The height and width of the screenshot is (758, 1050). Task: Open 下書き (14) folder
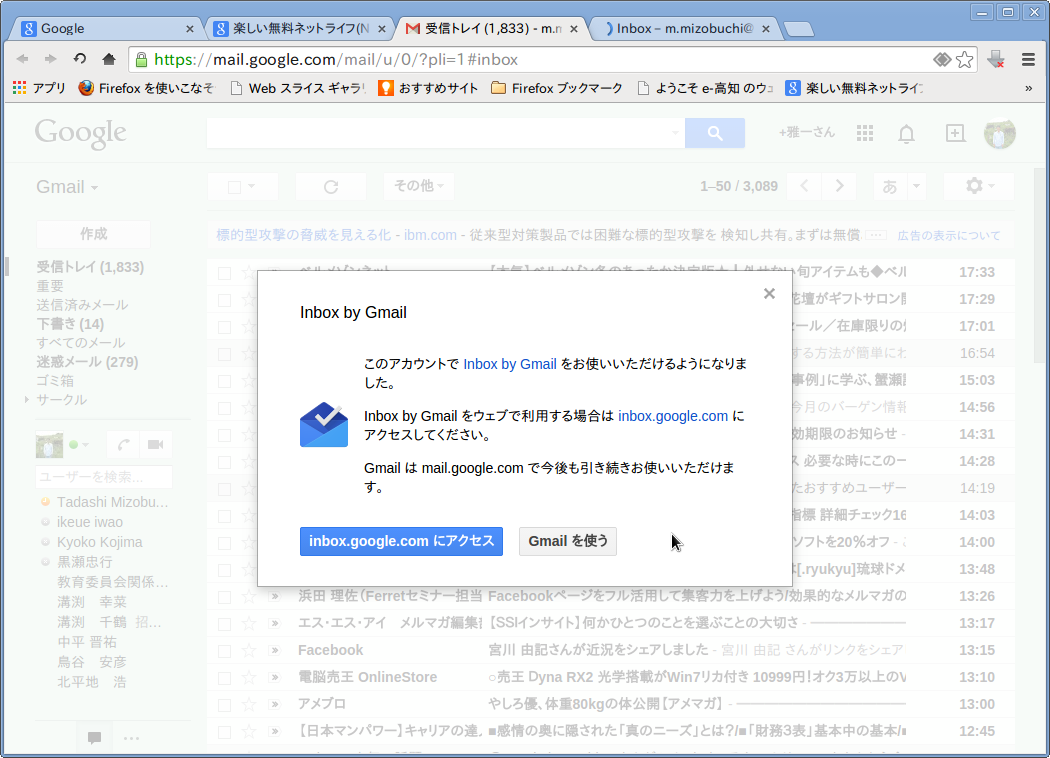[70, 324]
